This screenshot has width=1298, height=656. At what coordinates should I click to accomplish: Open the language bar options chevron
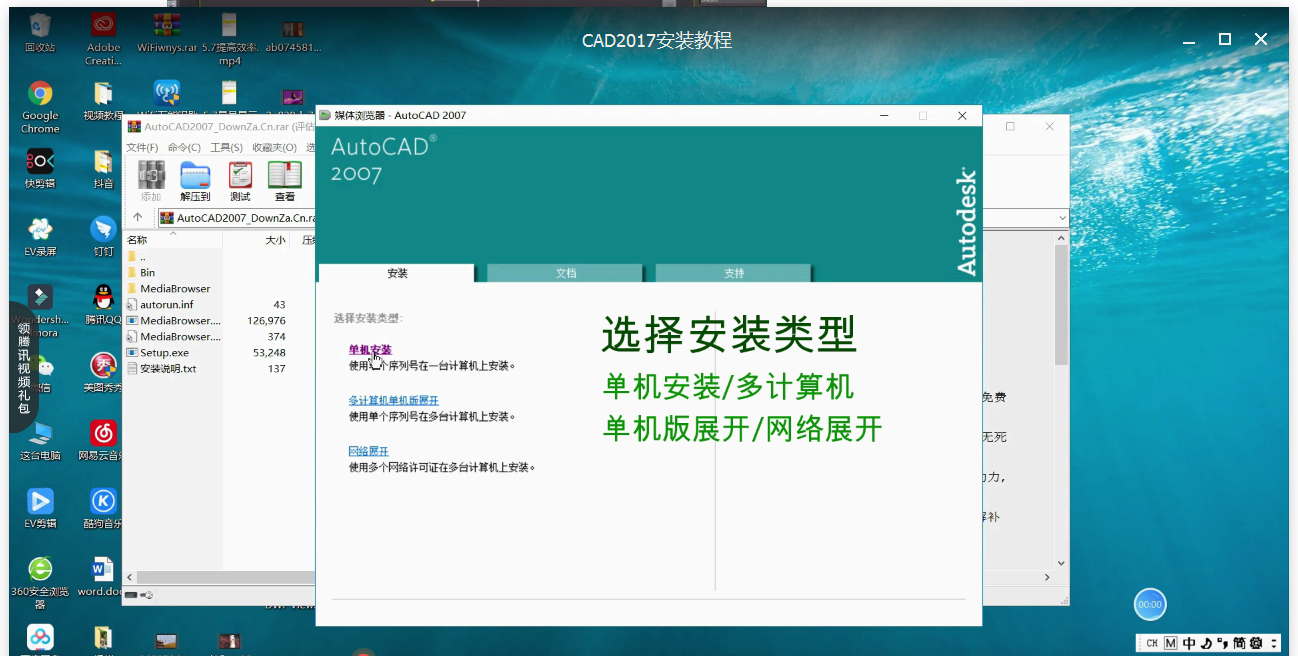[1274, 643]
